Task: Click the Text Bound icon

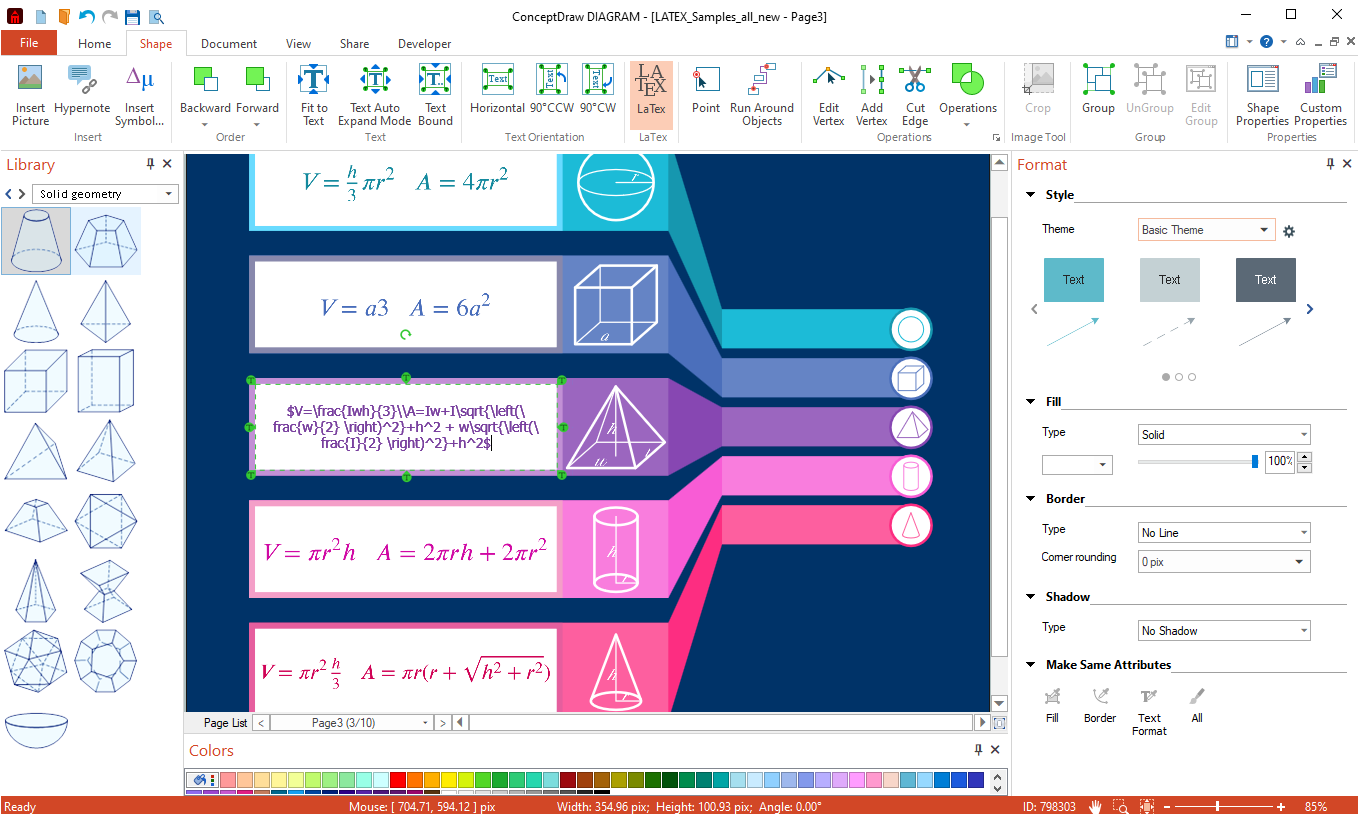Action: coord(435,95)
